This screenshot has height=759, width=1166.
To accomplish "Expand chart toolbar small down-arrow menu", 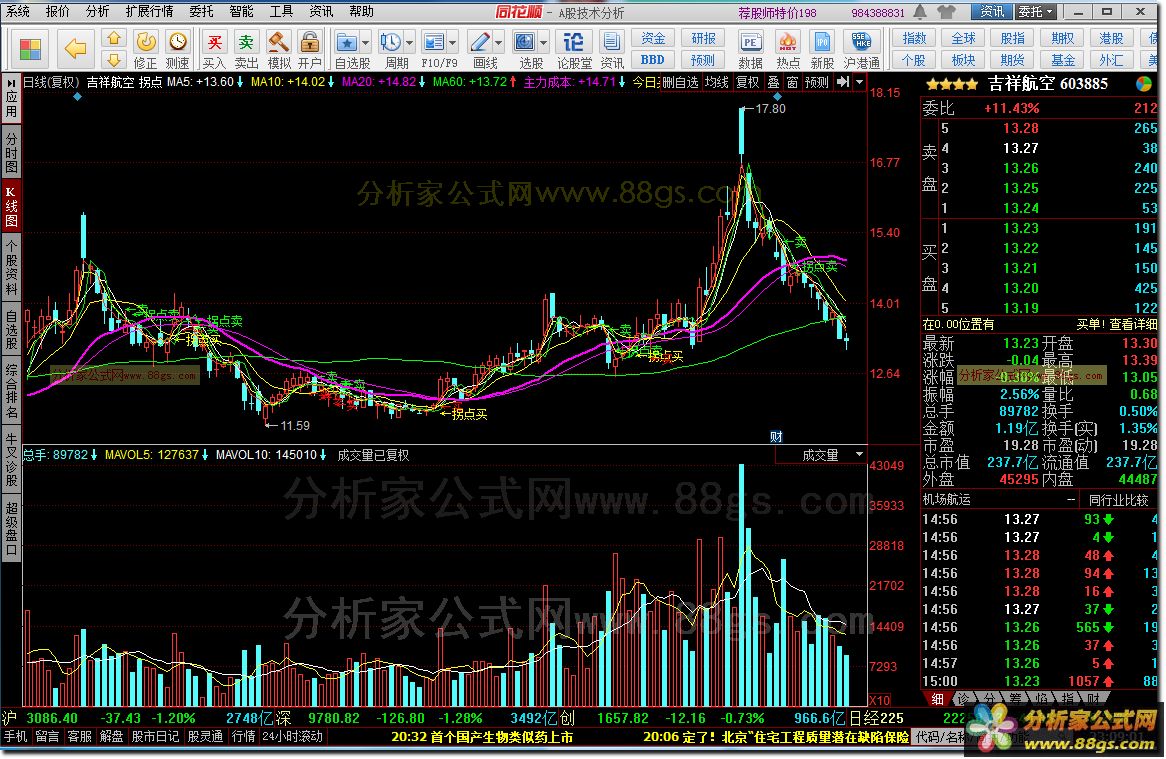I will coord(860,82).
